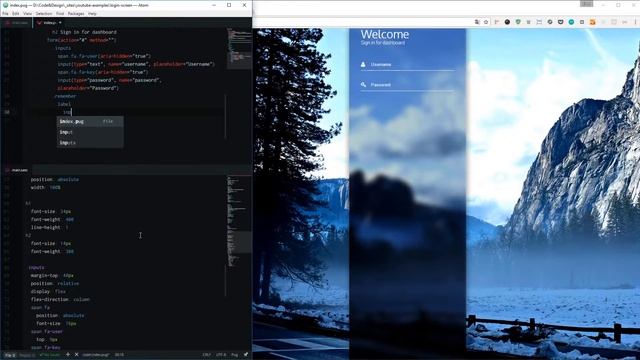Choose the 'input' autocomplete suggestion

click(x=90, y=132)
